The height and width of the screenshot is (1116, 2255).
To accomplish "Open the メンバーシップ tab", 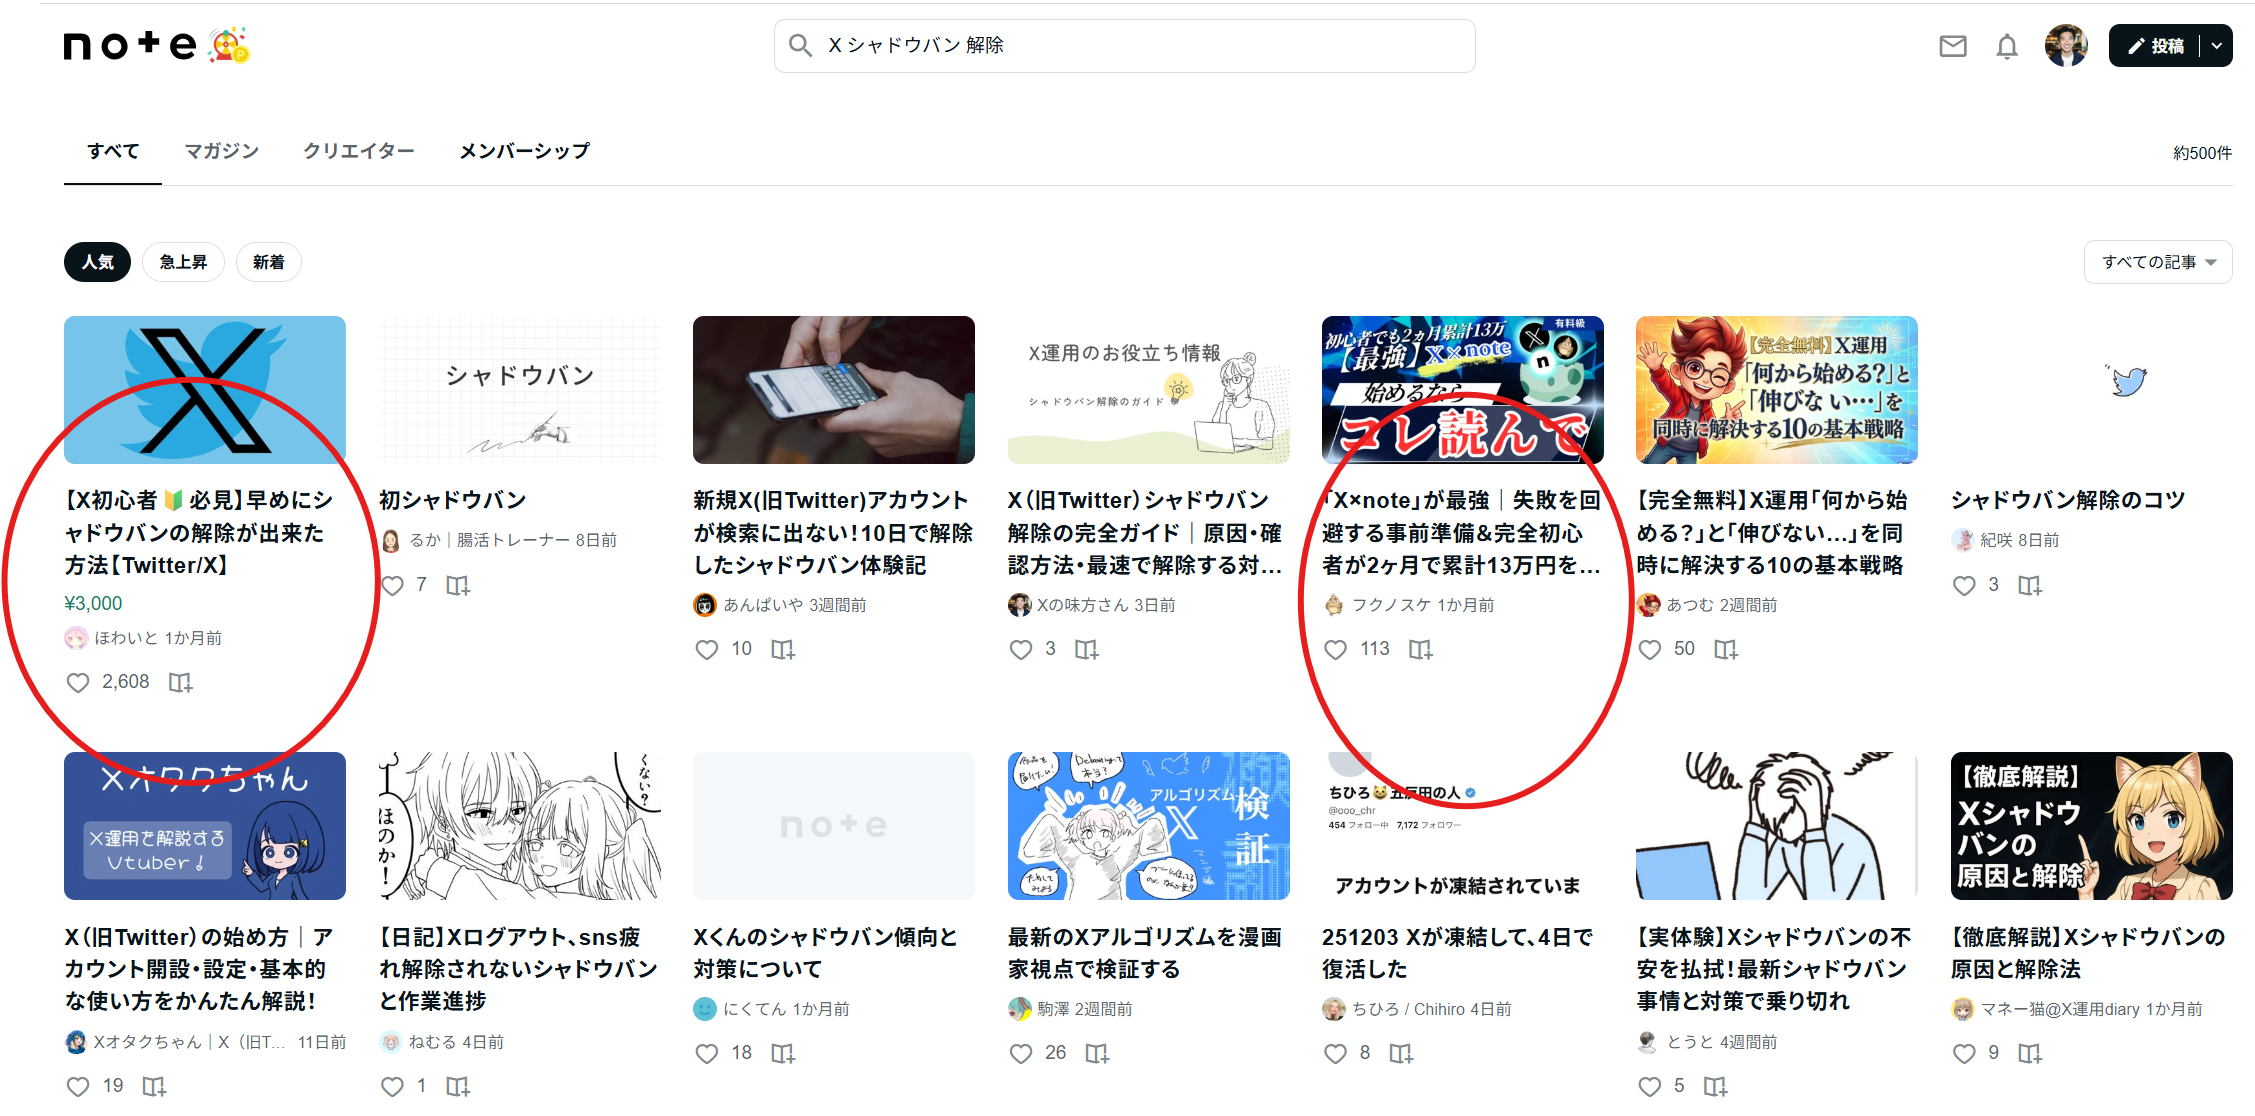I will pyautogui.click(x=524, y=151).
